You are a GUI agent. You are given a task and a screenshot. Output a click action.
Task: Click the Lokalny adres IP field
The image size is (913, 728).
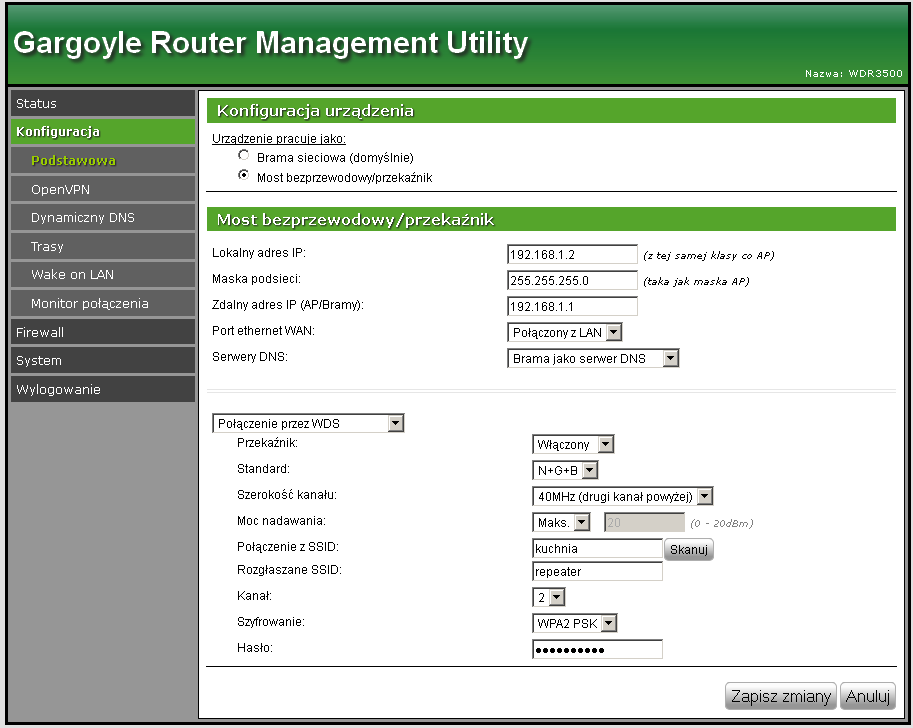(572, 255)
